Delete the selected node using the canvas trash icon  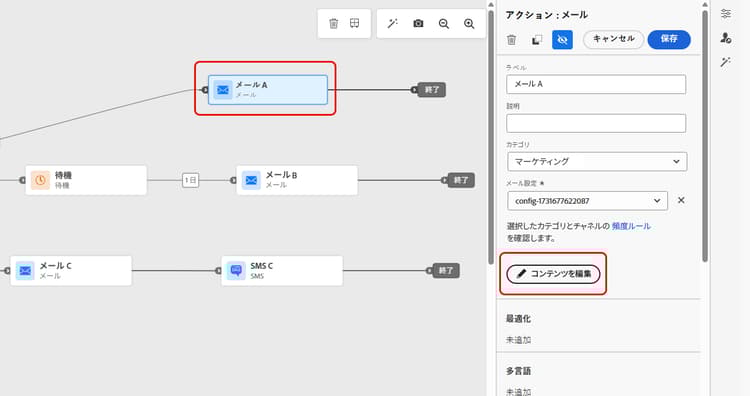point(333,23)
